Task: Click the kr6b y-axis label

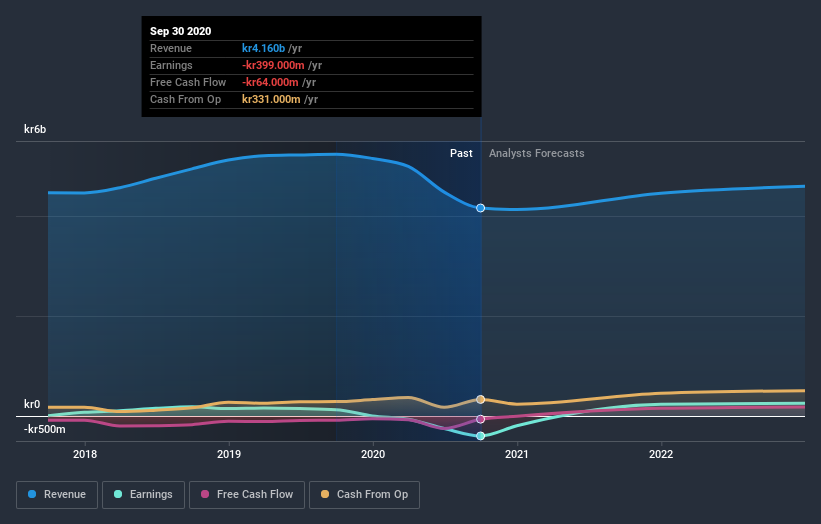Action: [x=35, y=129]
